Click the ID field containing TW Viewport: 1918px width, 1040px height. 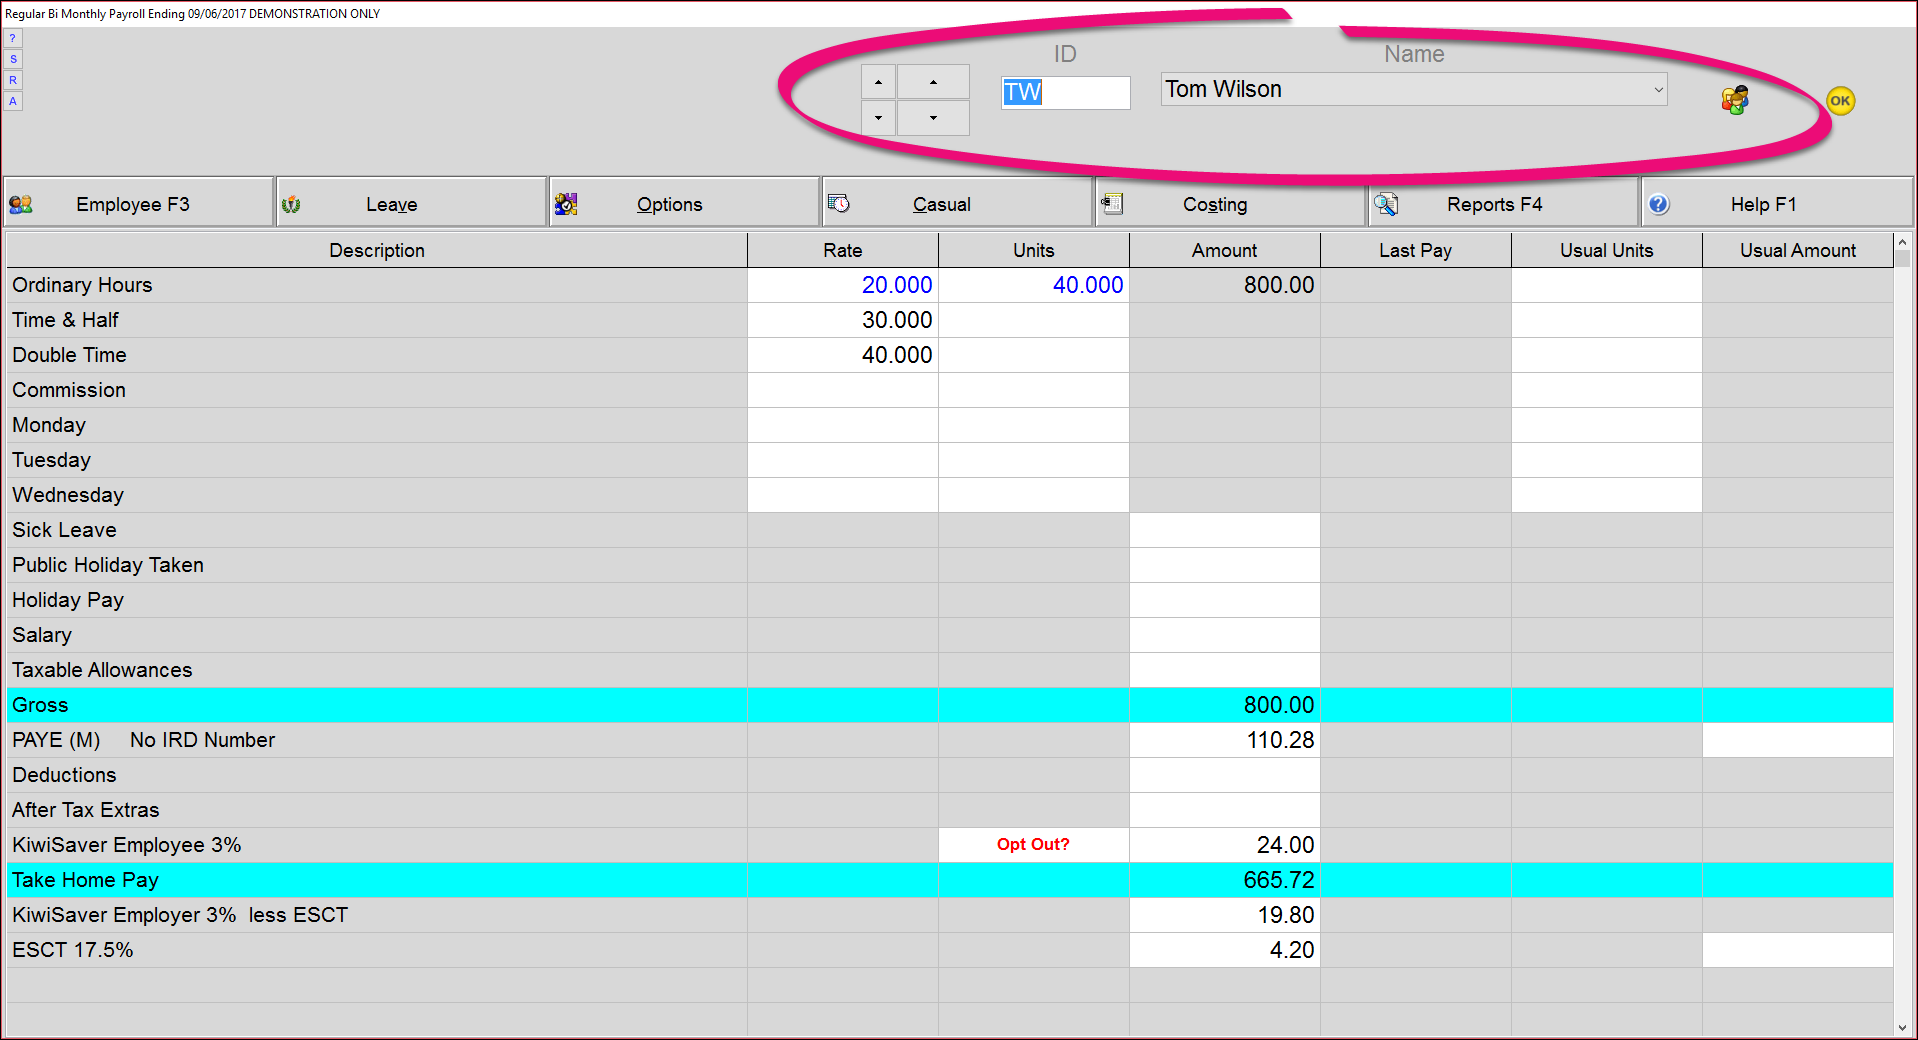click(1066, 93)
